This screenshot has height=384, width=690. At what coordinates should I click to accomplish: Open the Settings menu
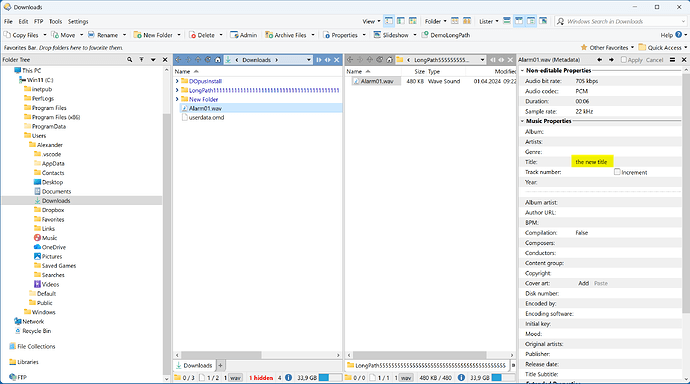[78, 21]
